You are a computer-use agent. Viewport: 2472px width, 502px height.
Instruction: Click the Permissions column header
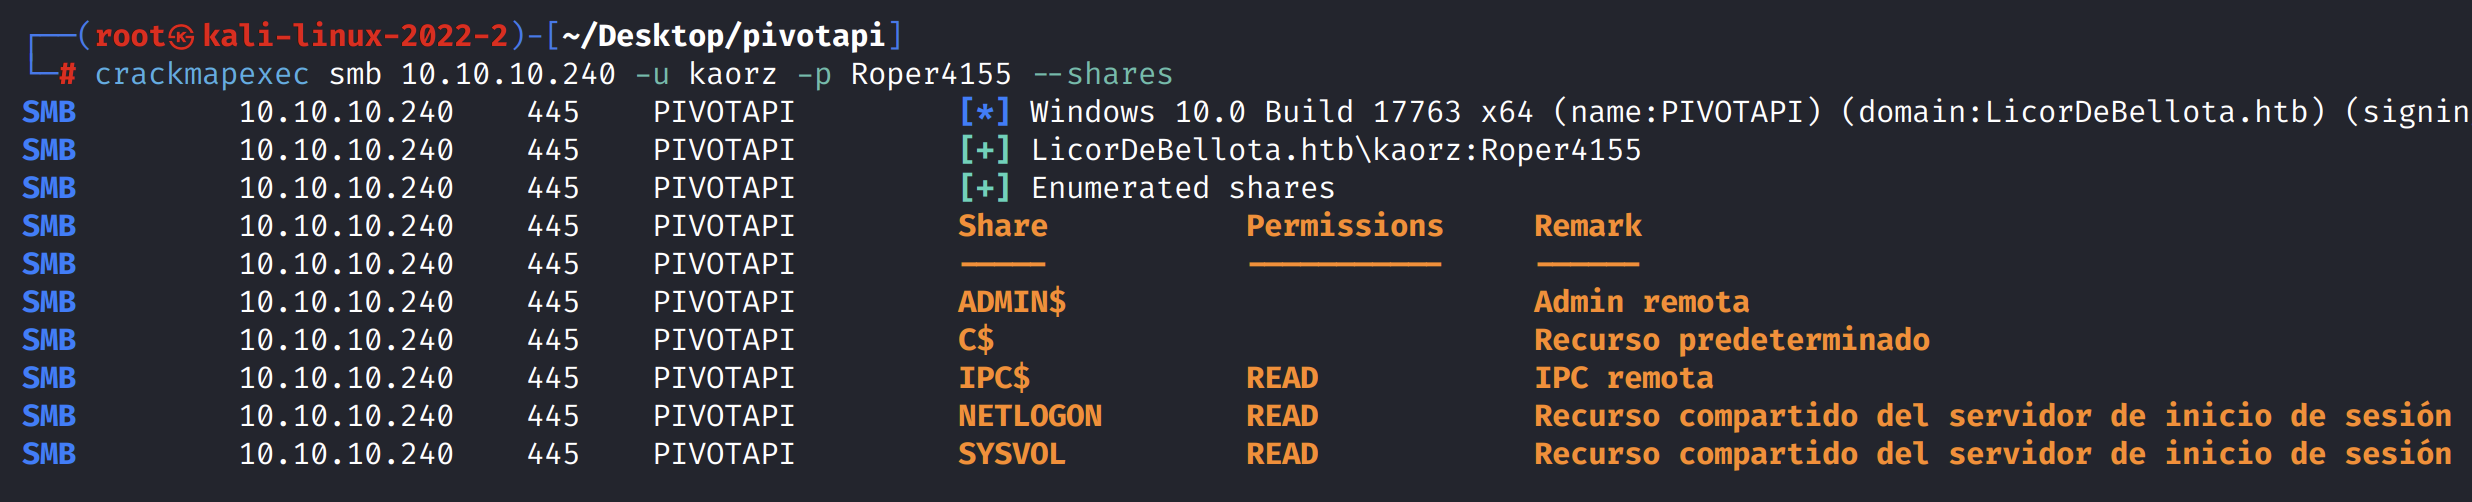tap(1344, 226)
